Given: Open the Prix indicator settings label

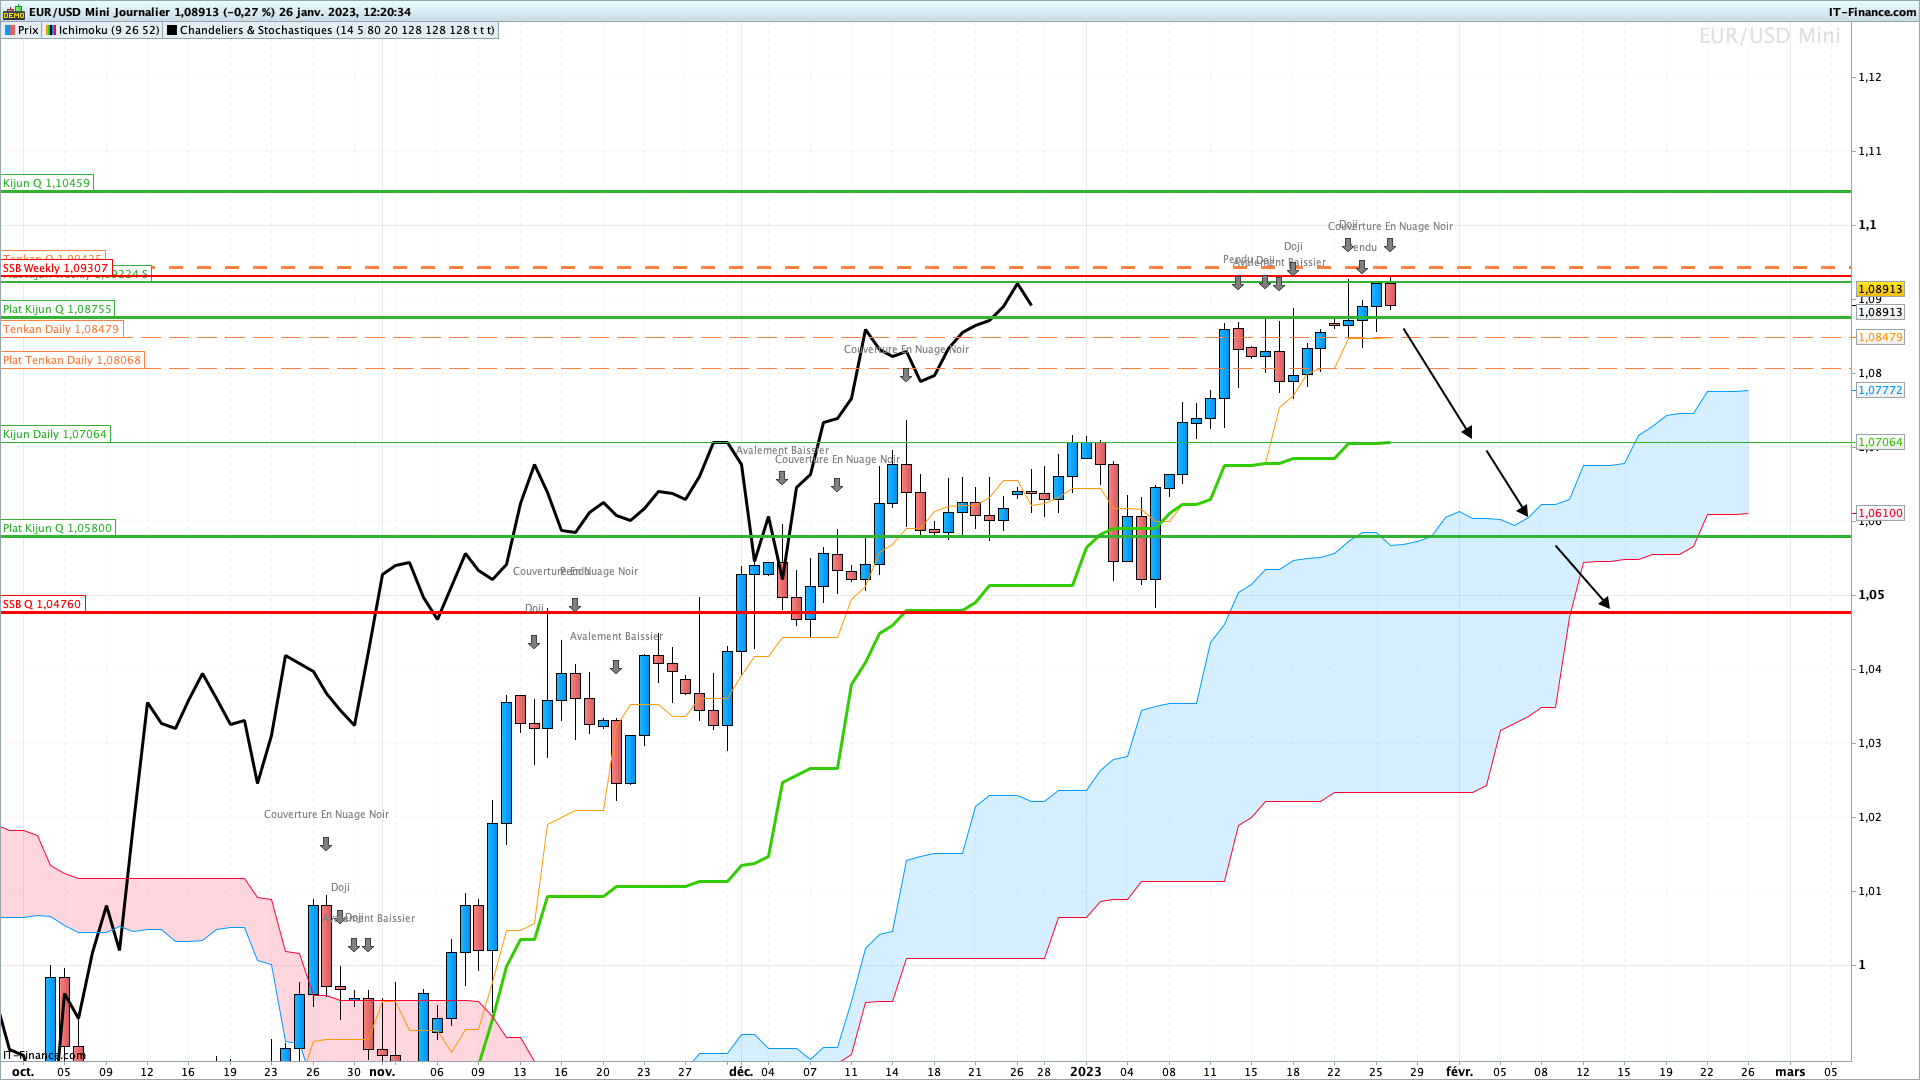Looking at the screenshot, I should [28, 30].
